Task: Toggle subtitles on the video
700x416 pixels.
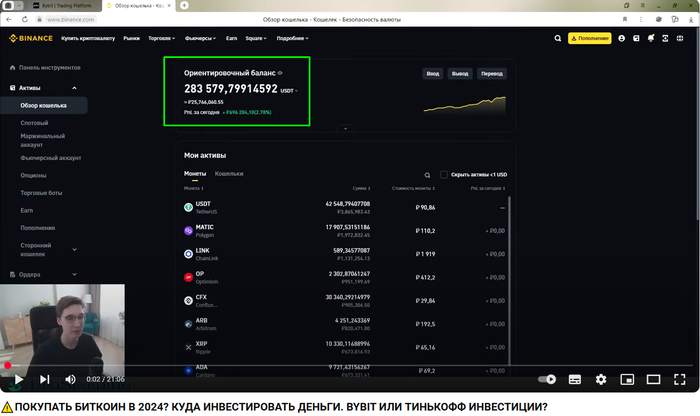Action: coord(575,379)
